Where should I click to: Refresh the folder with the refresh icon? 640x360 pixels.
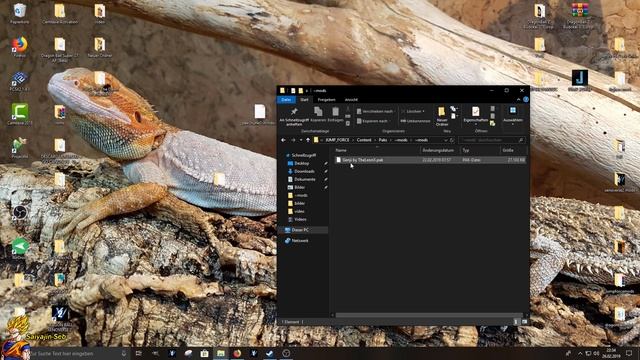click(x=452, y=140)
